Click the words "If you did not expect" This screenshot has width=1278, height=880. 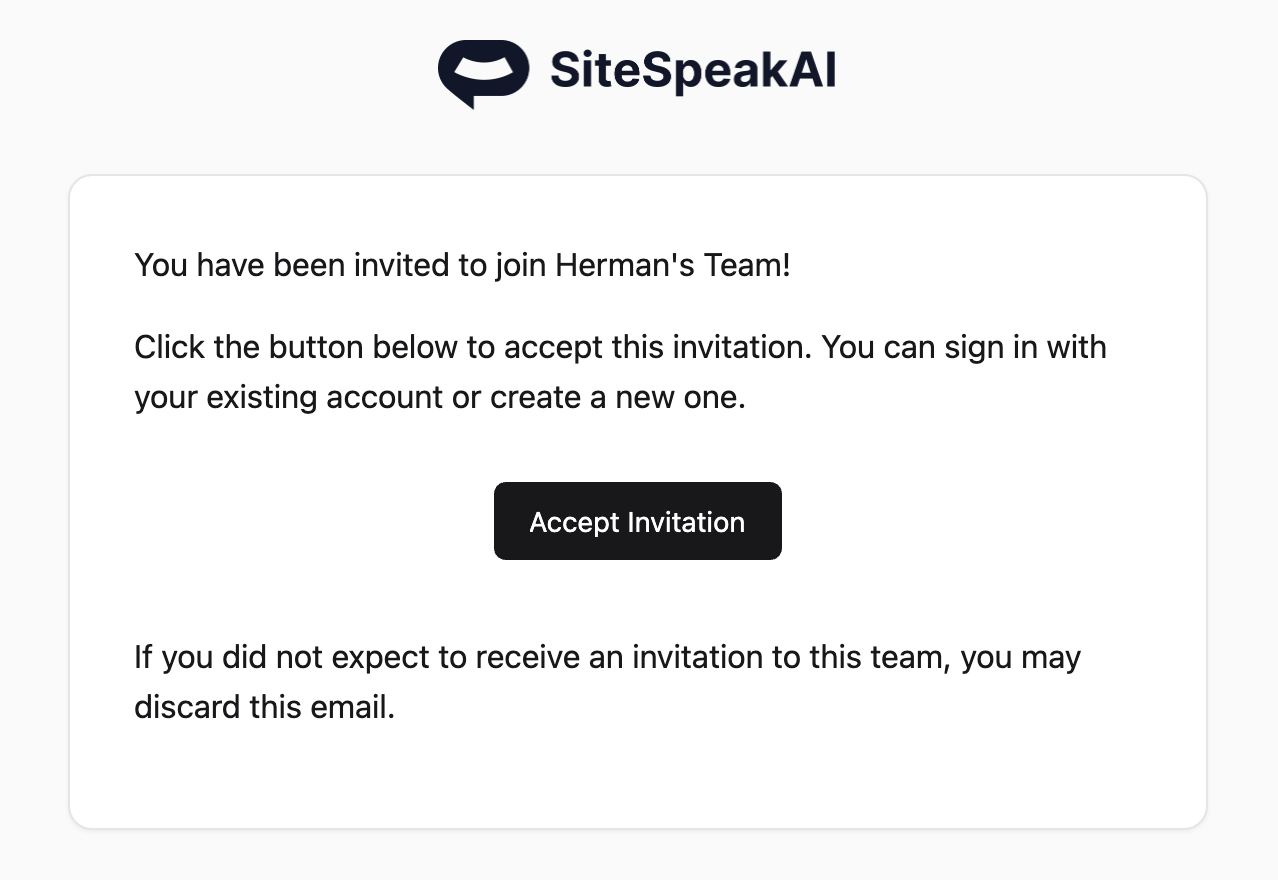tap(264, 657)
